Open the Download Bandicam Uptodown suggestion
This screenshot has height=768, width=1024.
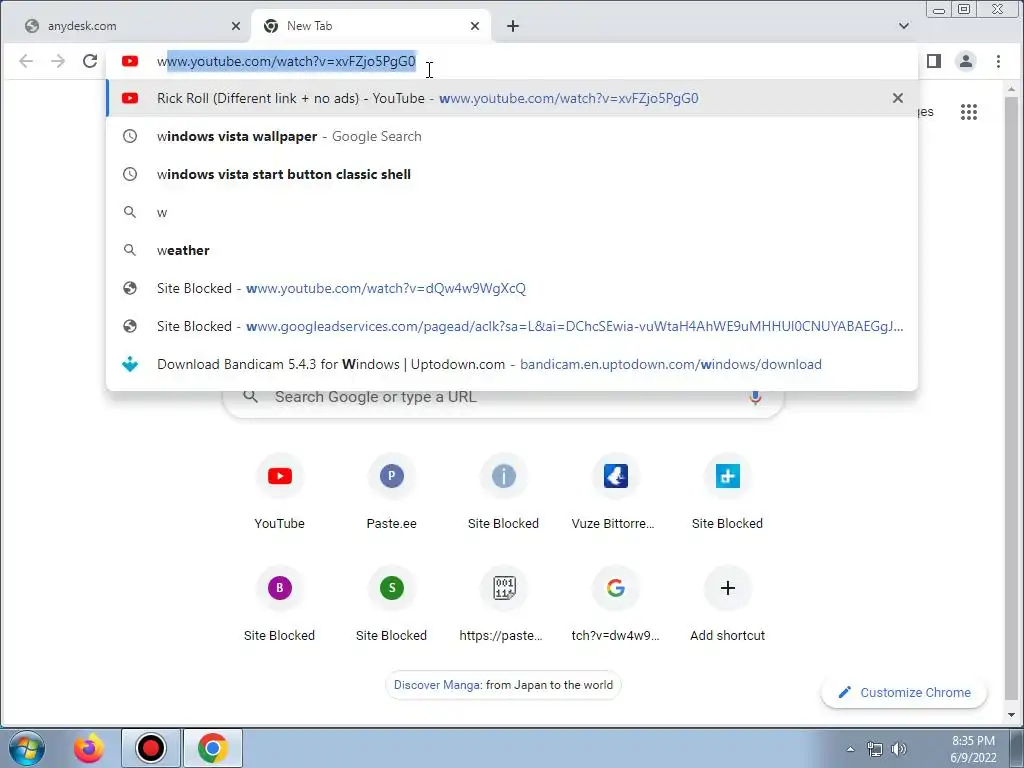[x=512, y=364]
